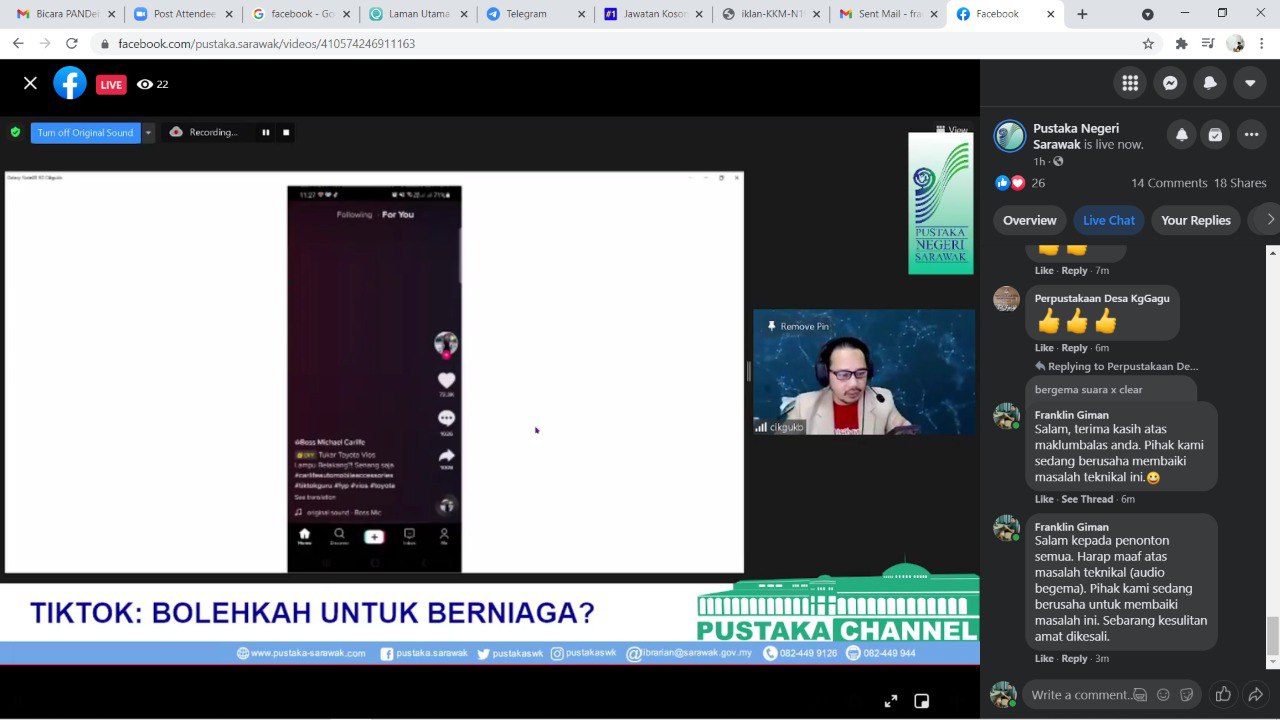Expand the Original Sound dropdown arrow
The width and height of the screenshot is (1280, 720).
click(149, 132)
